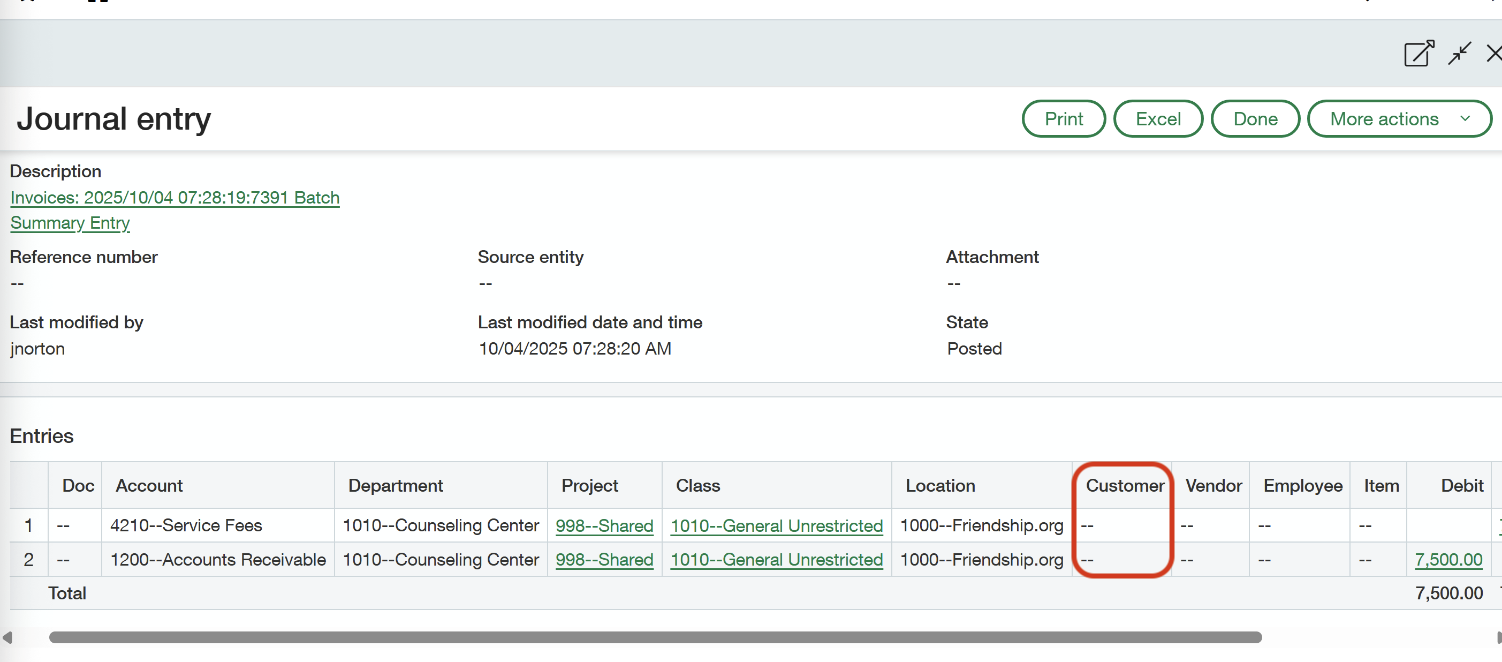Viewport: 1502px width, 662px height.
Task: Export the entry with Excel button
Action: [1158, 119]
